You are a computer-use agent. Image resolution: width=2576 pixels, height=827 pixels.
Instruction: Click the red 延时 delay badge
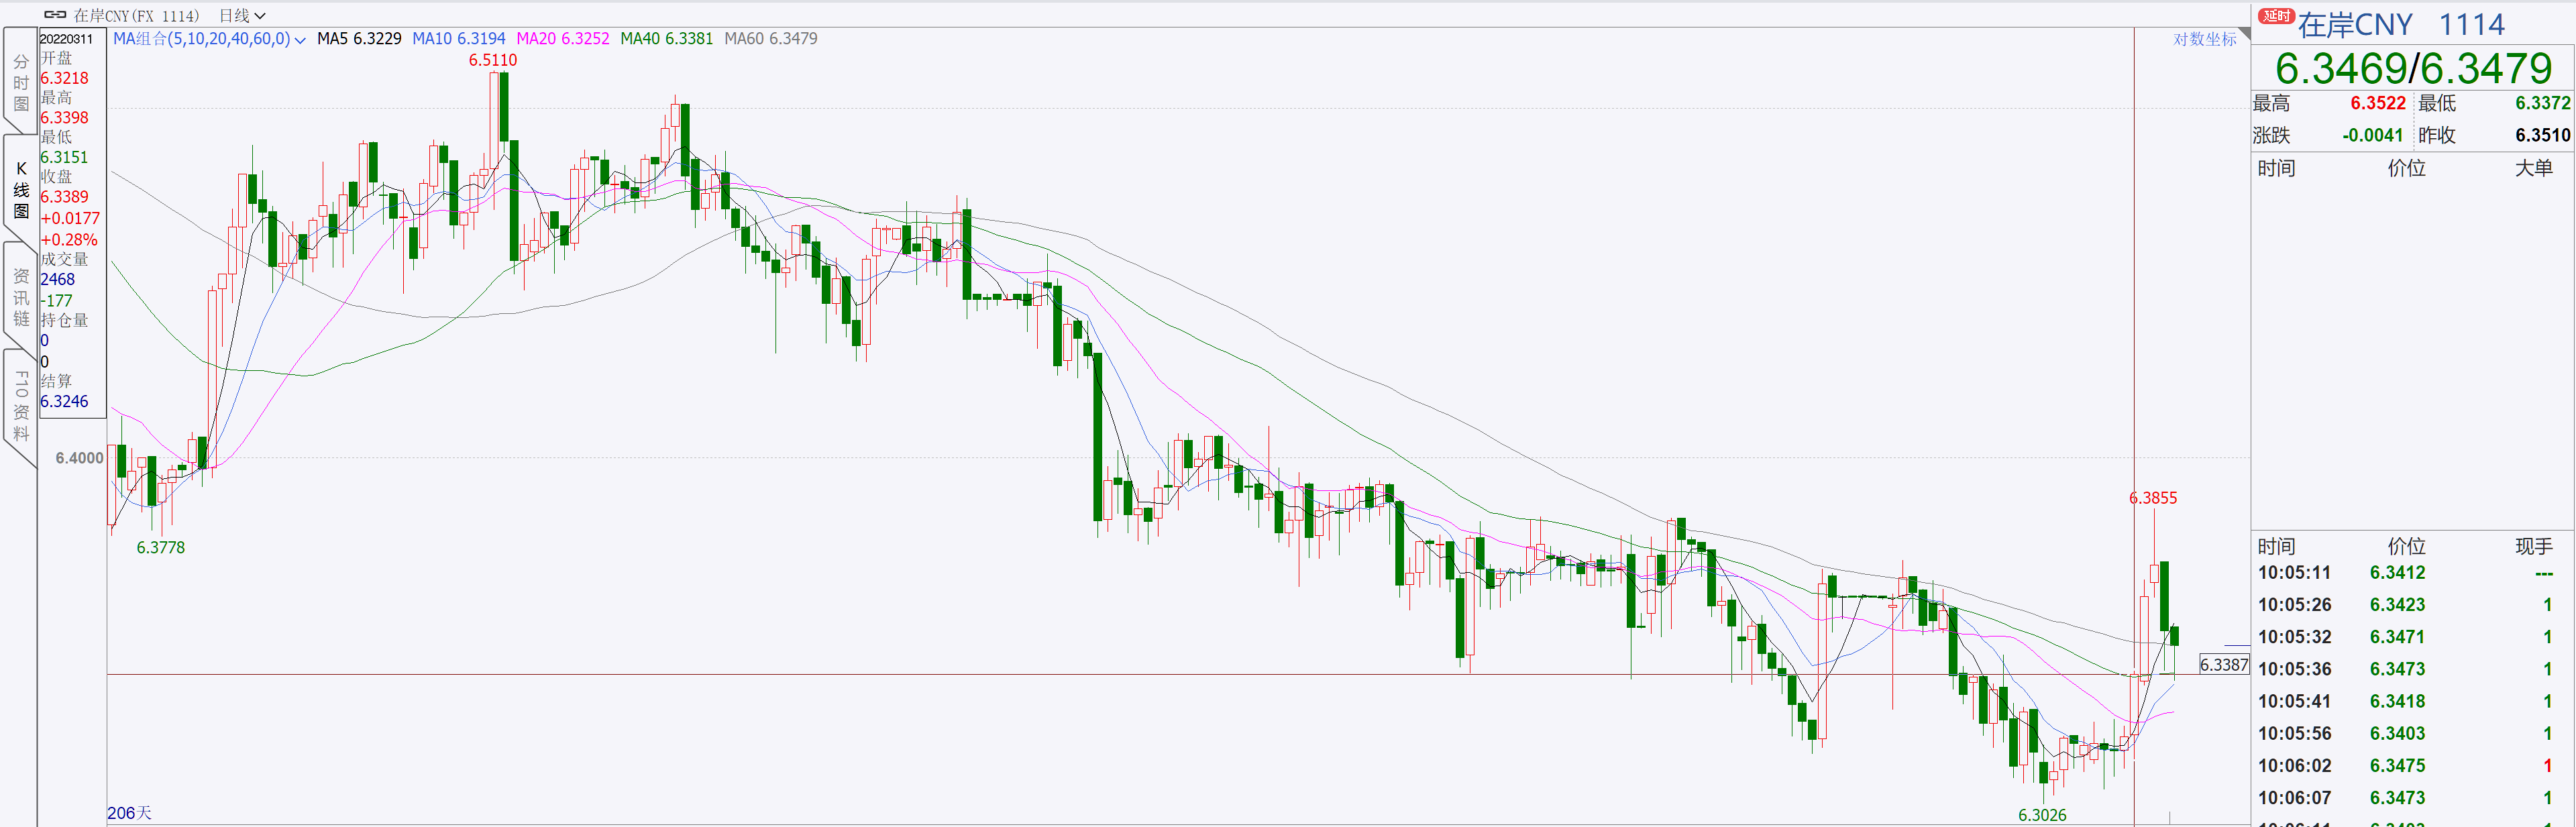pos(2276,16)
